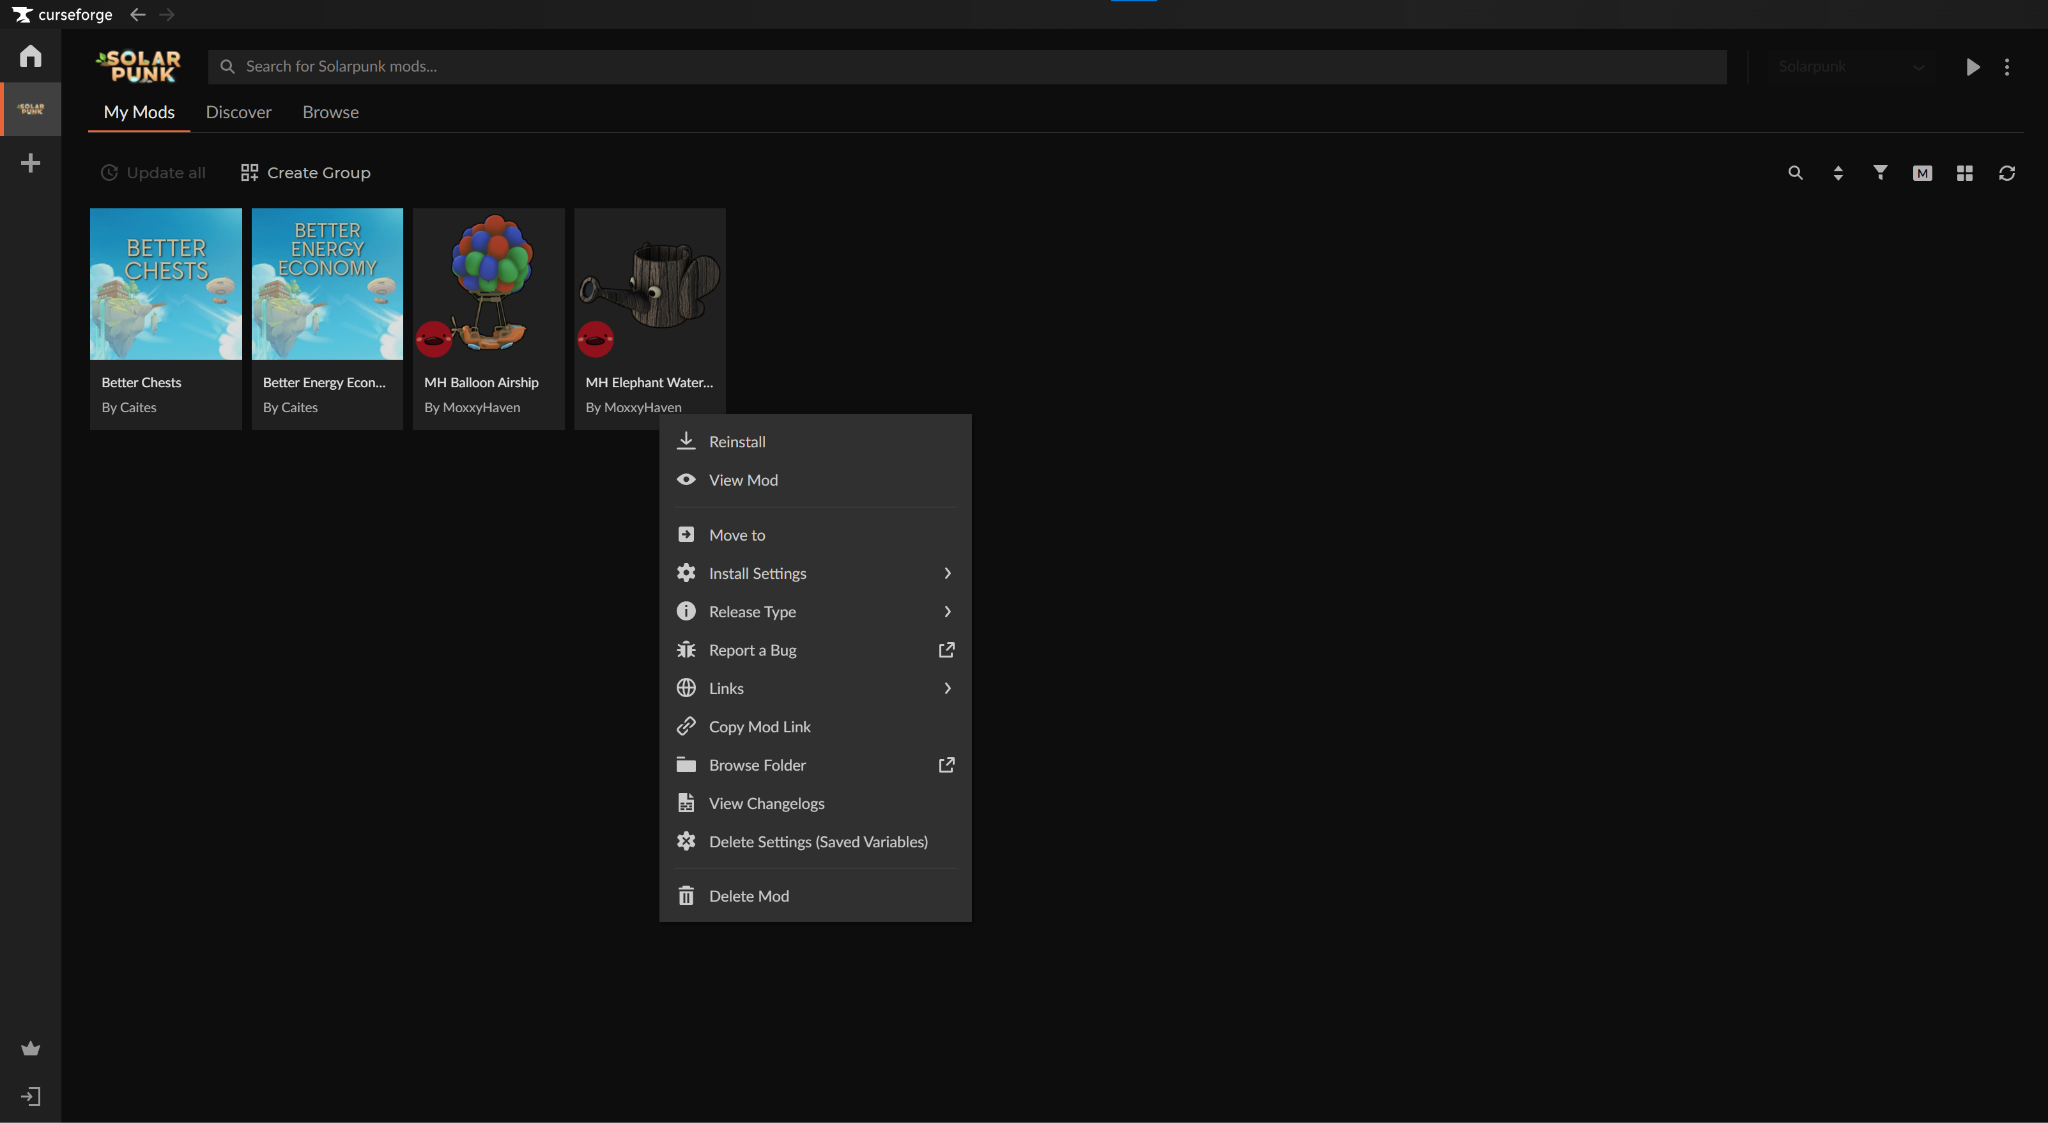This screenshot has width=2048, height=1123.
Task: Click the 'By Caites' author under Better Chests
Action: (x=129, y=407)
